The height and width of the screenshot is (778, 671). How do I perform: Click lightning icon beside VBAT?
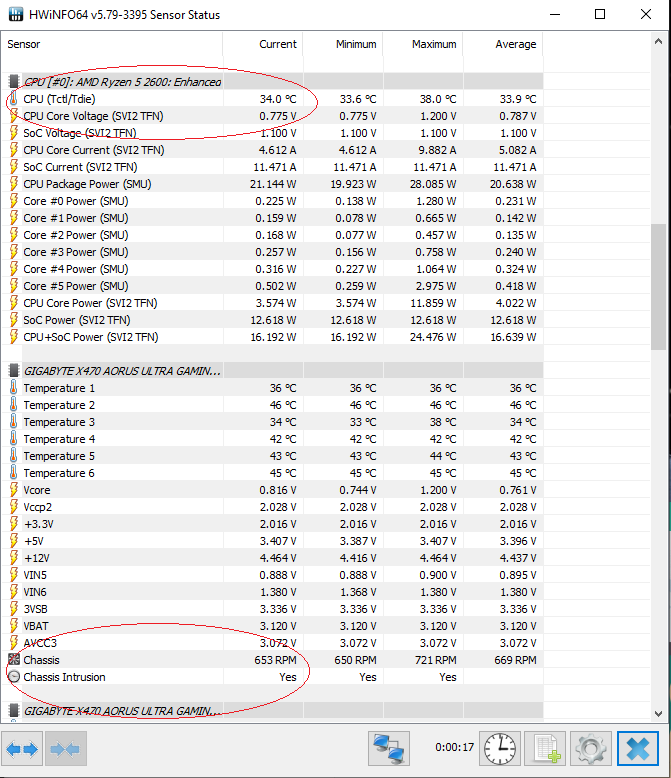click(14, 625)
